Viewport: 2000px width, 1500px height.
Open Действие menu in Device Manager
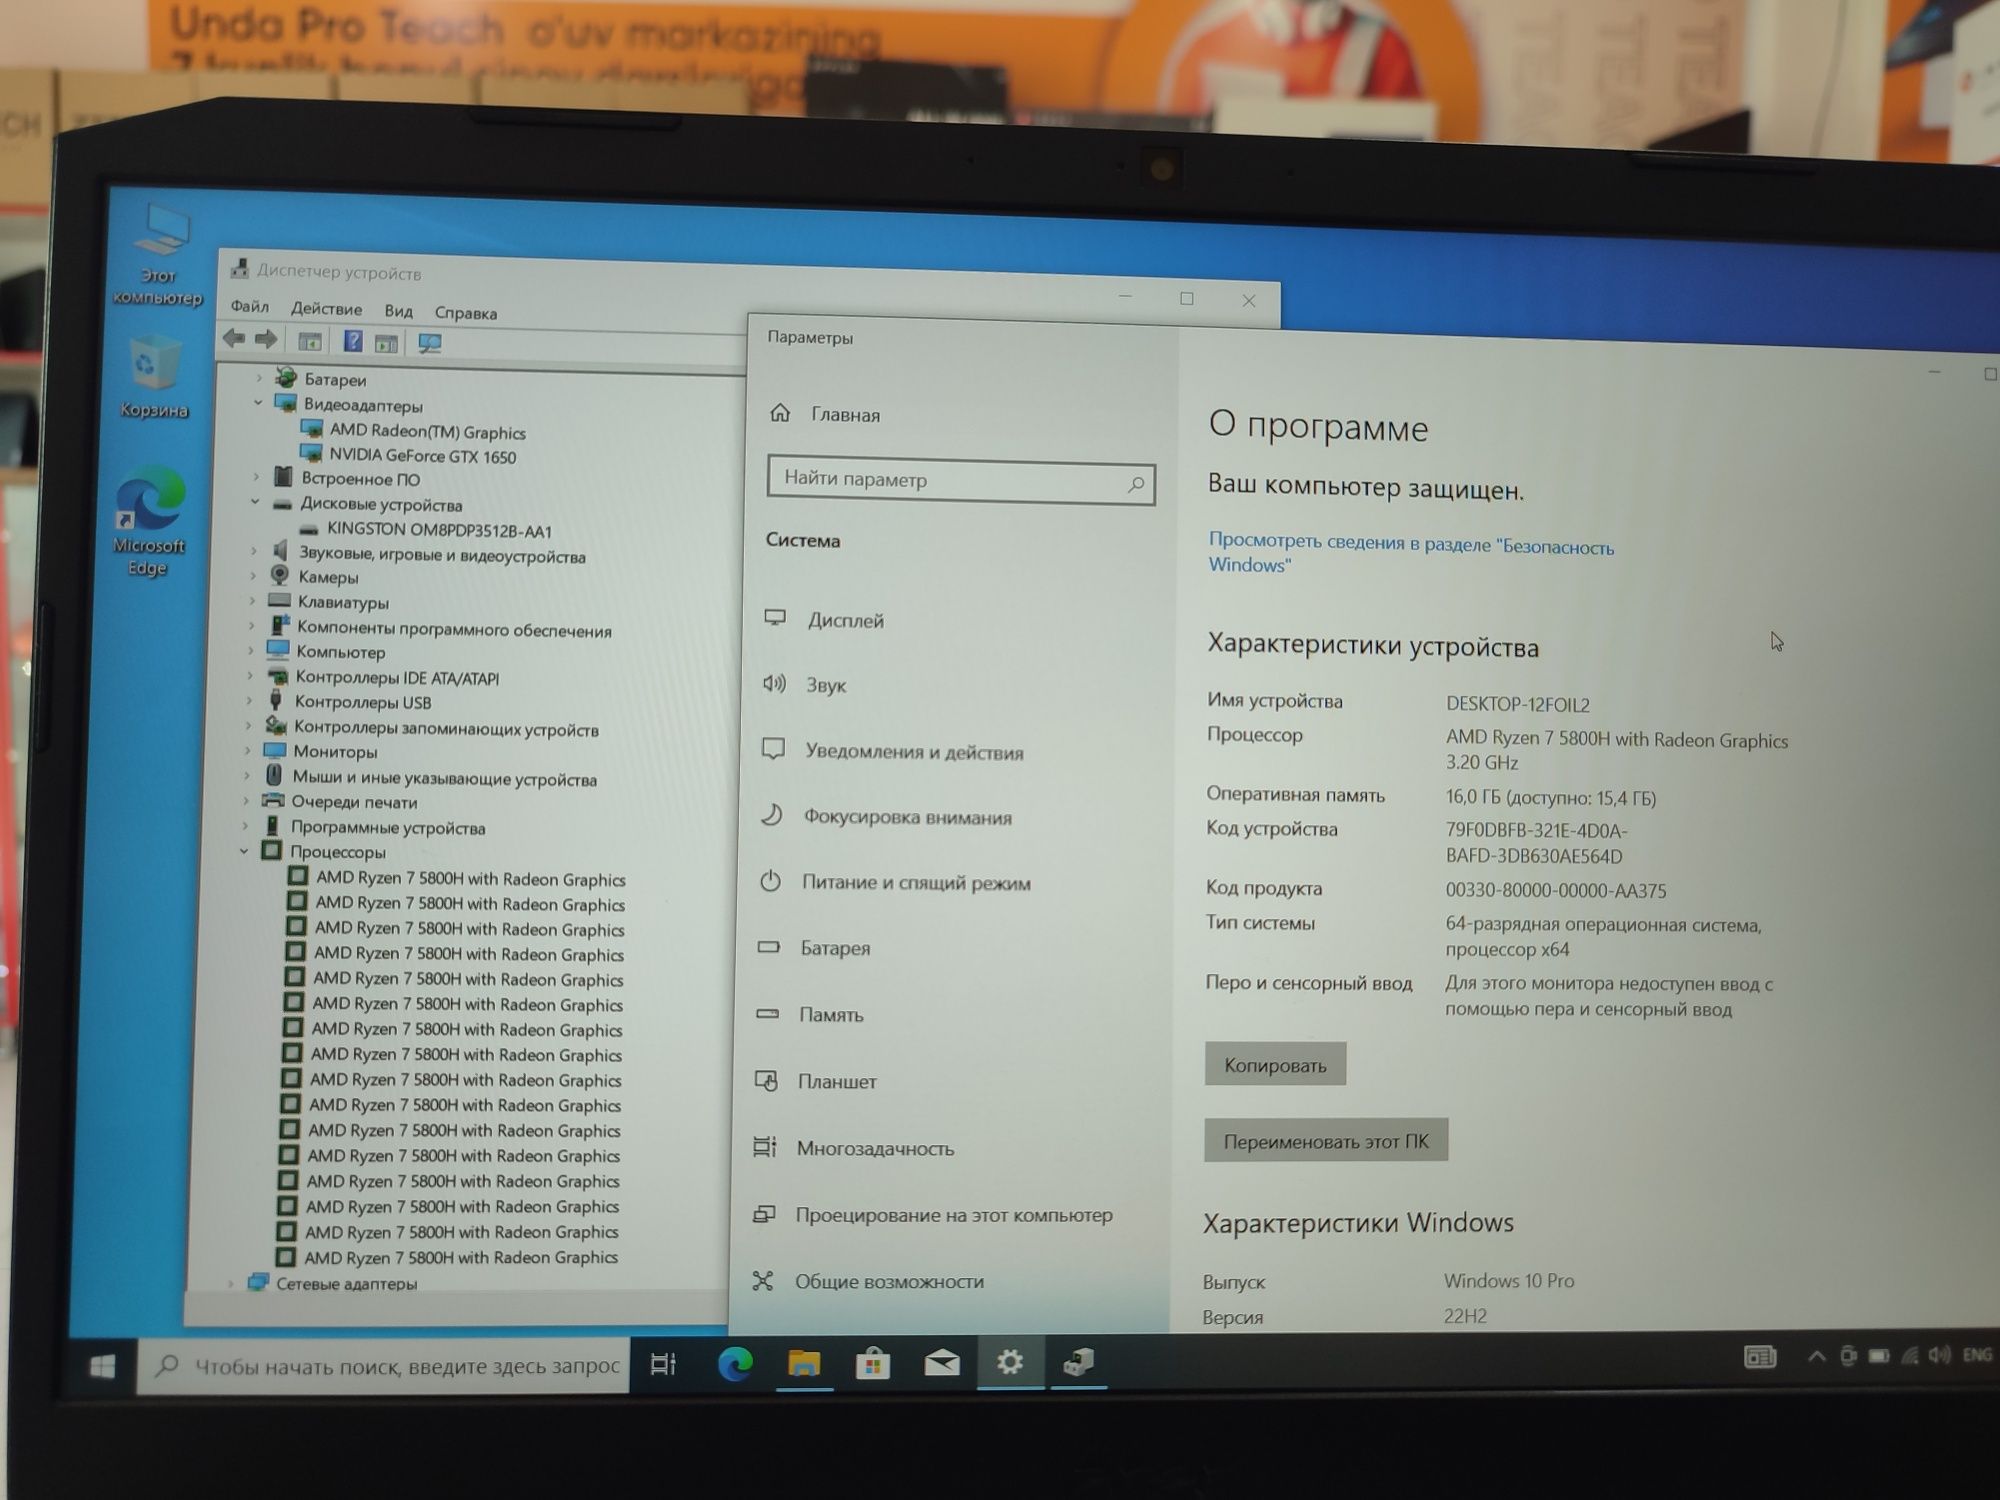coord(326,309)
